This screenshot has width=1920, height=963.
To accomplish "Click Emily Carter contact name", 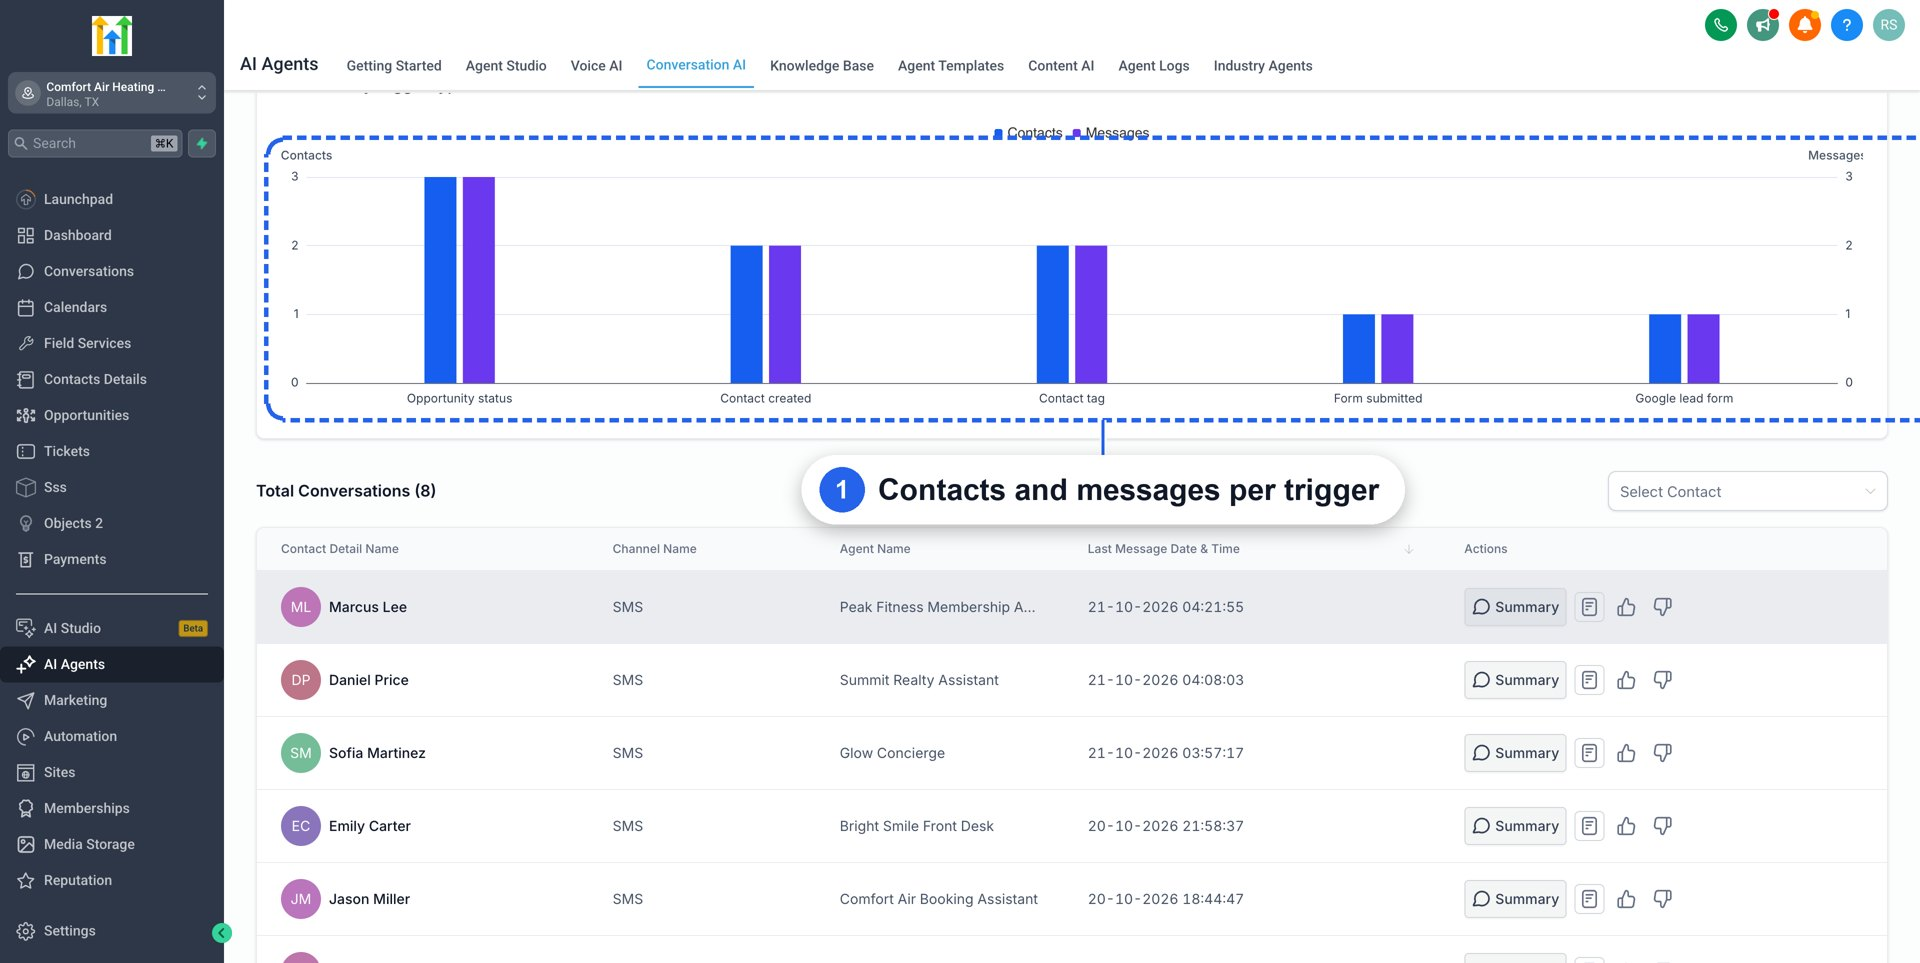I will (x=370, y=826).
